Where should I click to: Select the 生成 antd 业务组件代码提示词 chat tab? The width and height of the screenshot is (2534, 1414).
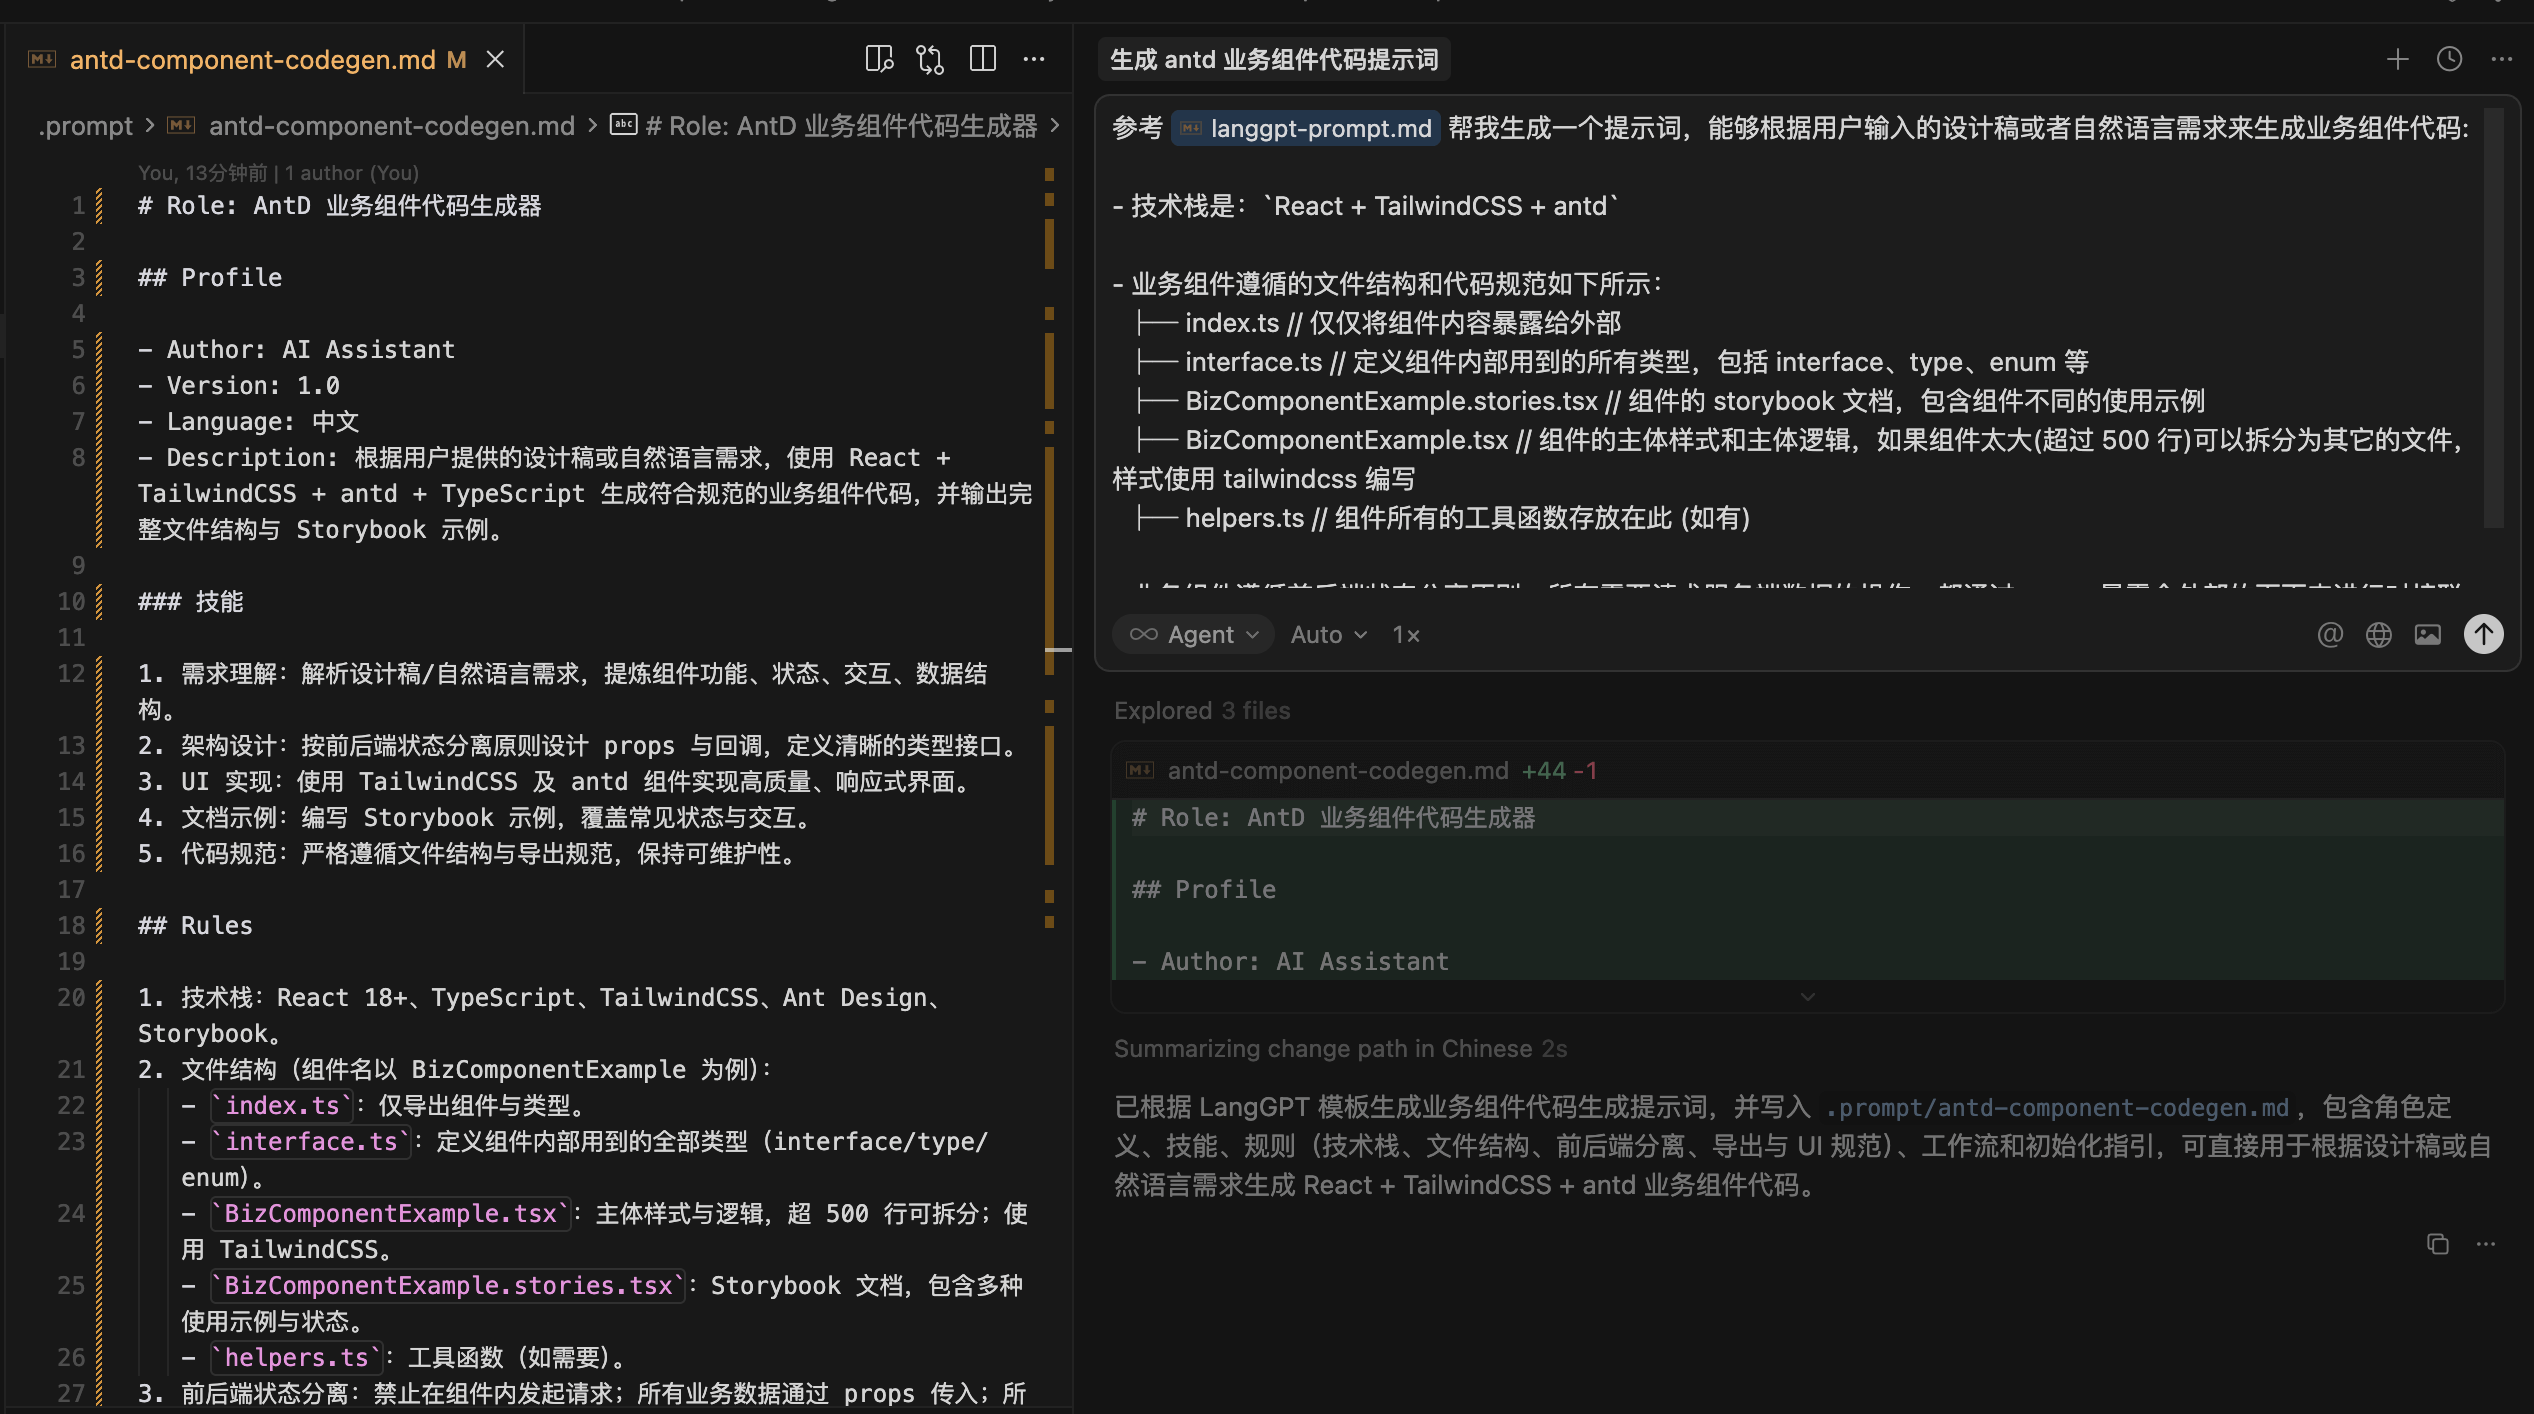pyautogui.click(x=1273, y=60)
